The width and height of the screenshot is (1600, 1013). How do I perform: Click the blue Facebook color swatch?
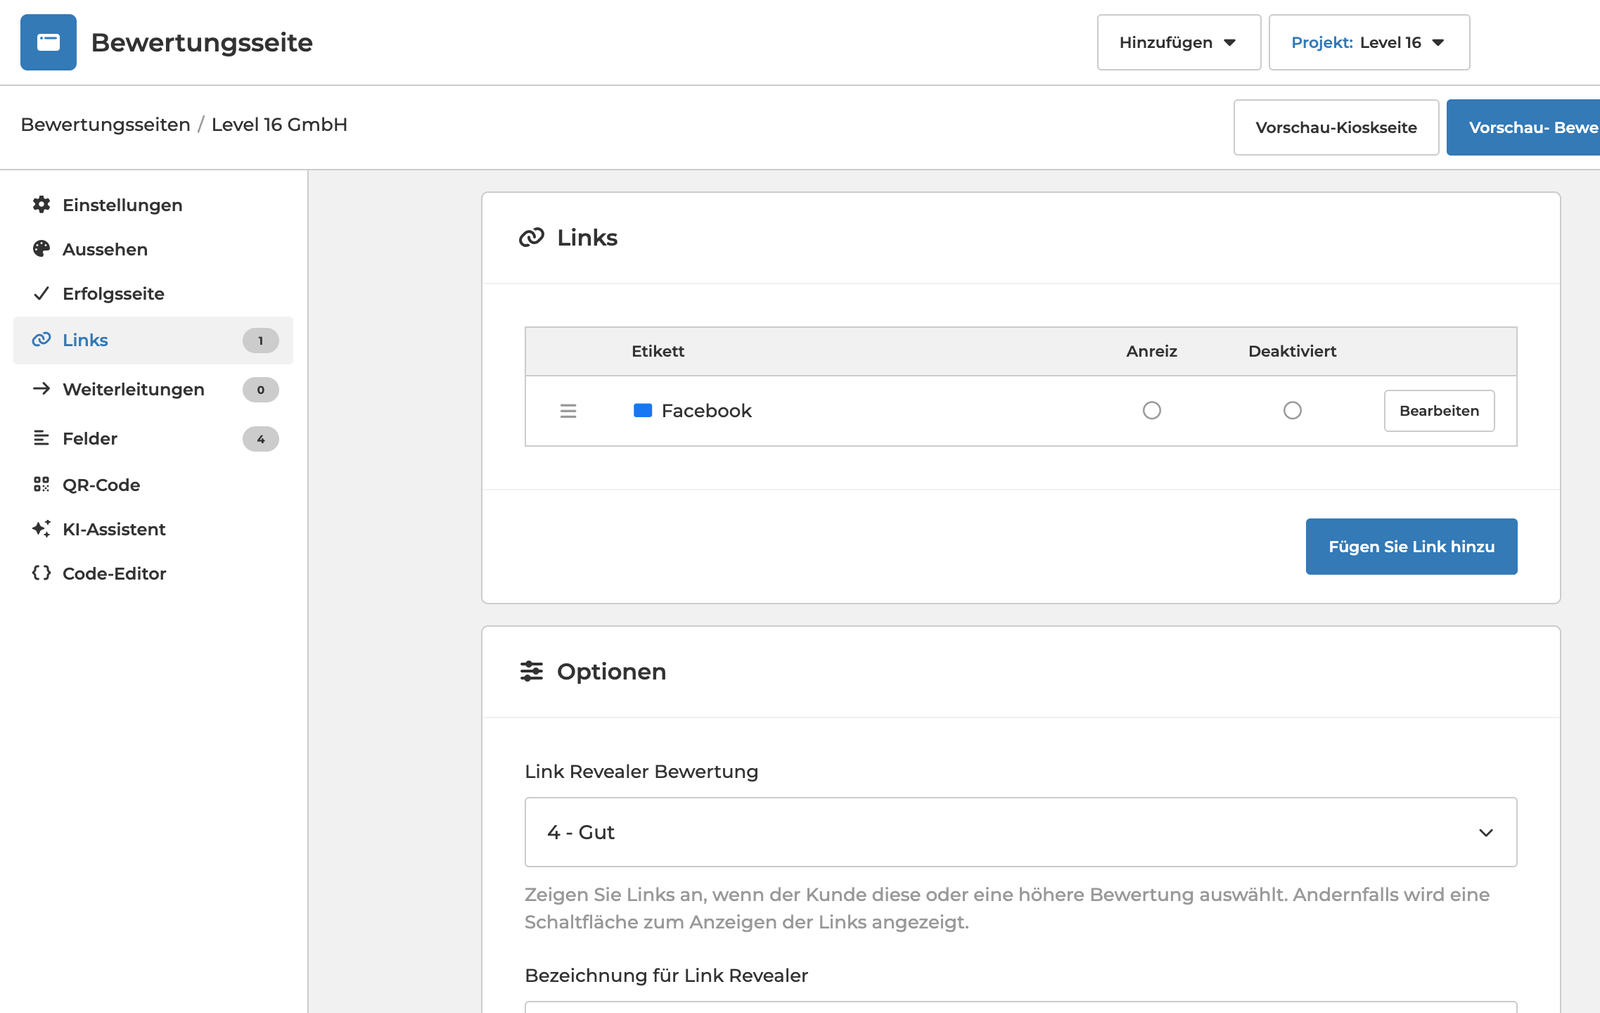pyautogui.click(x=643, y=411)
